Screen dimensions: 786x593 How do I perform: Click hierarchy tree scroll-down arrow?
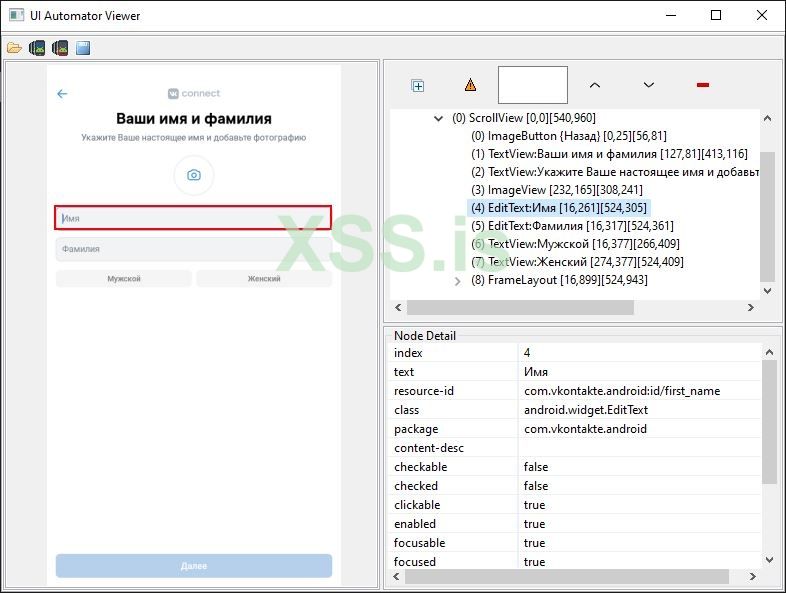point(767,291)
